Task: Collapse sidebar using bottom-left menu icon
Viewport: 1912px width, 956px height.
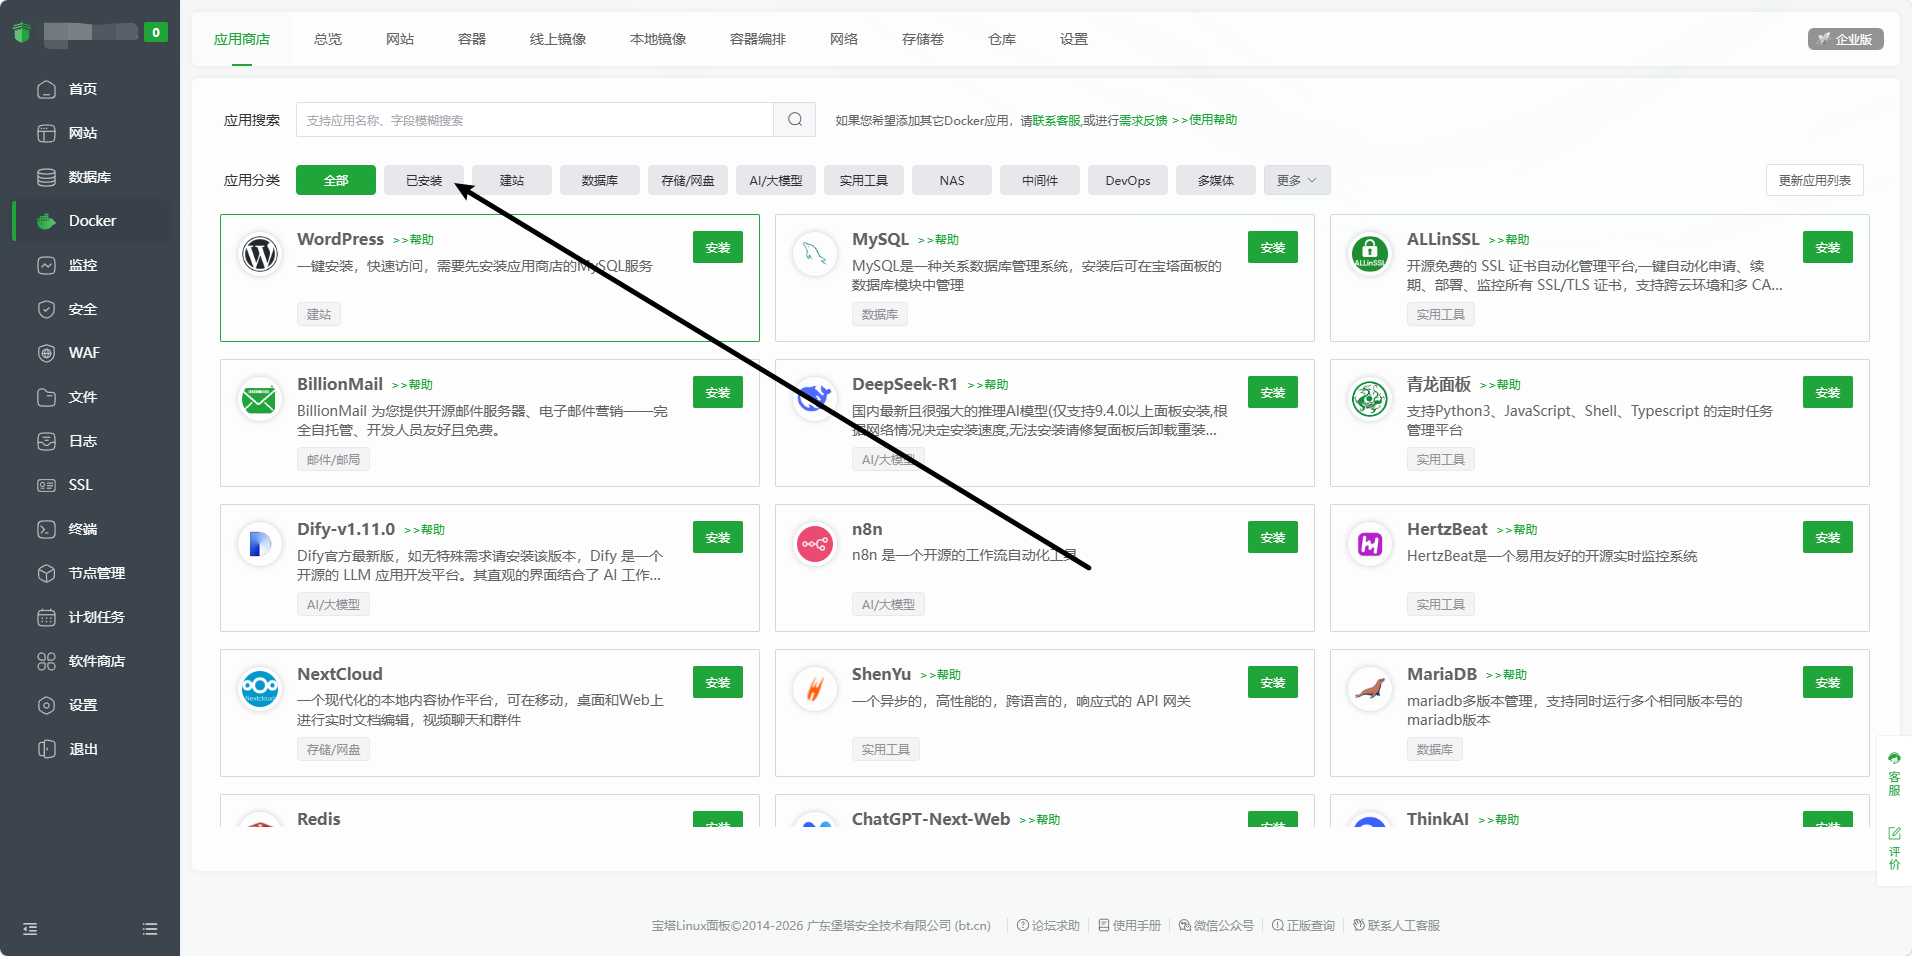Action: (30, 929)
